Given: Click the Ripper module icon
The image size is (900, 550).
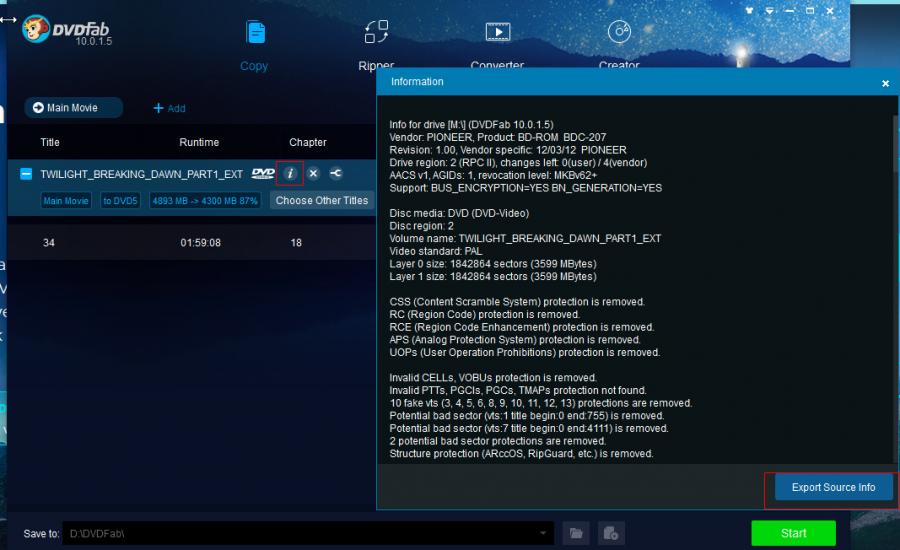Looking at the screenshot, I should coord(377,32).
